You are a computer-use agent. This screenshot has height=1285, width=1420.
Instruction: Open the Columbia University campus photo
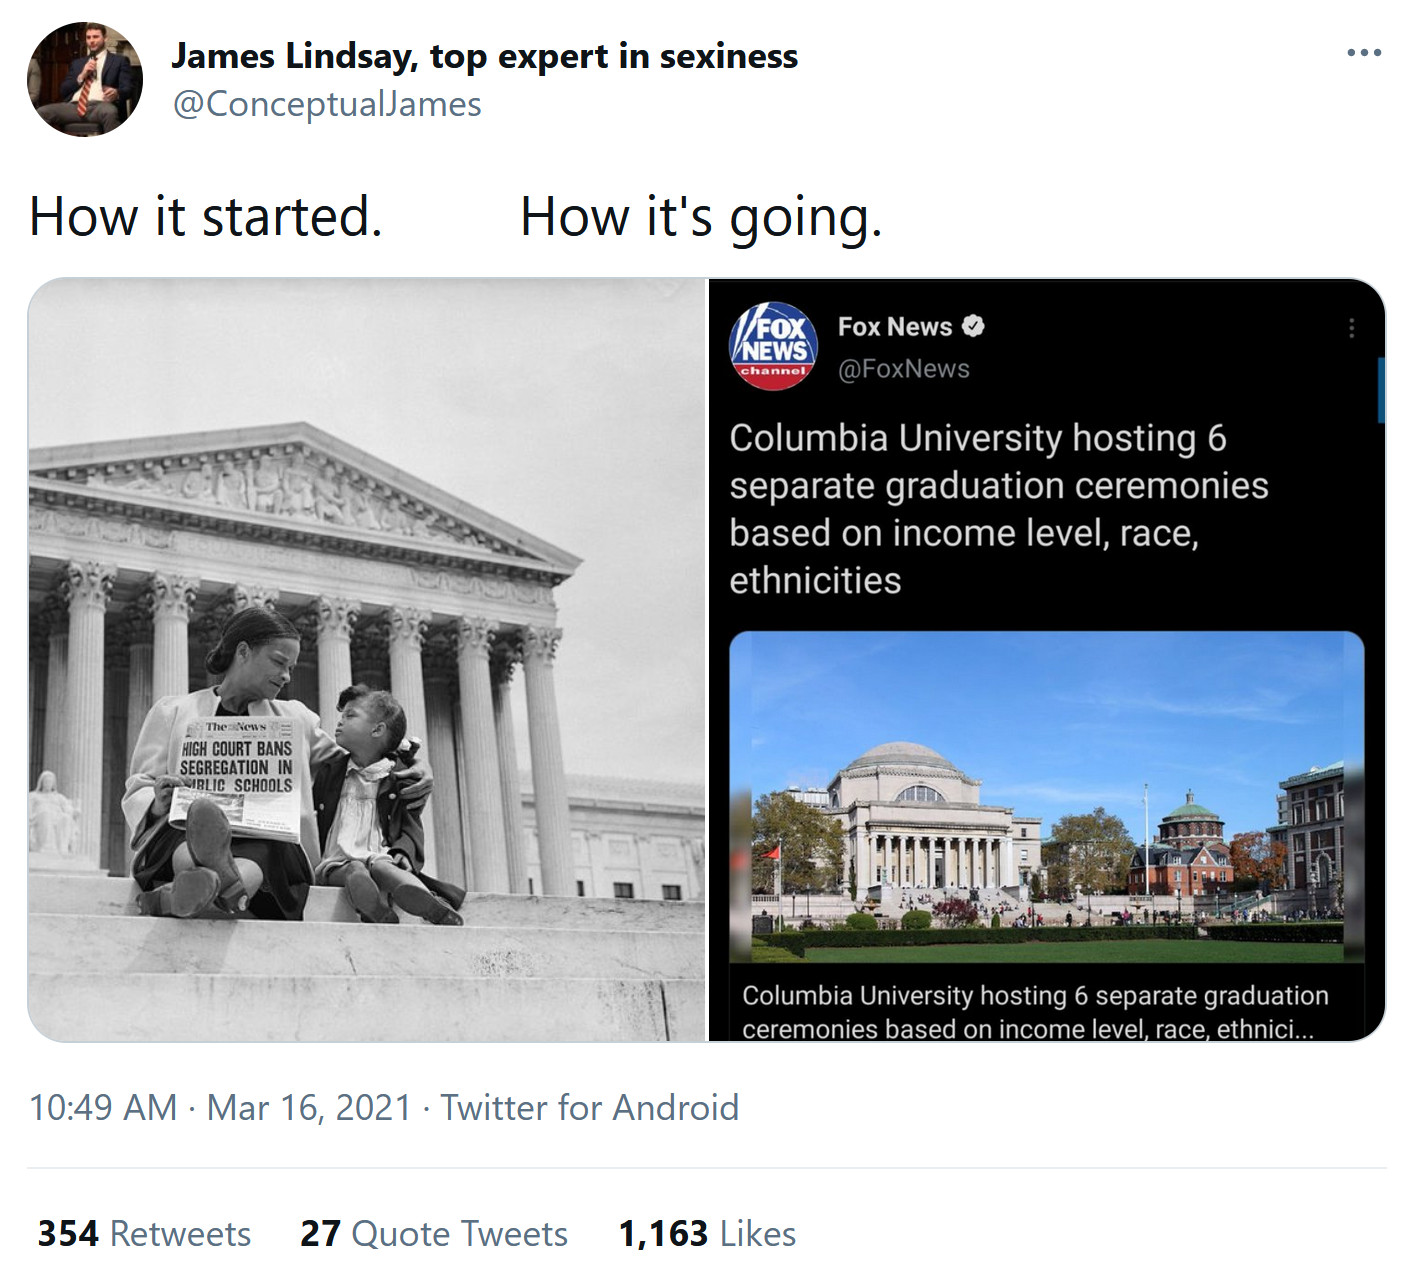[x=1046, y=797]
